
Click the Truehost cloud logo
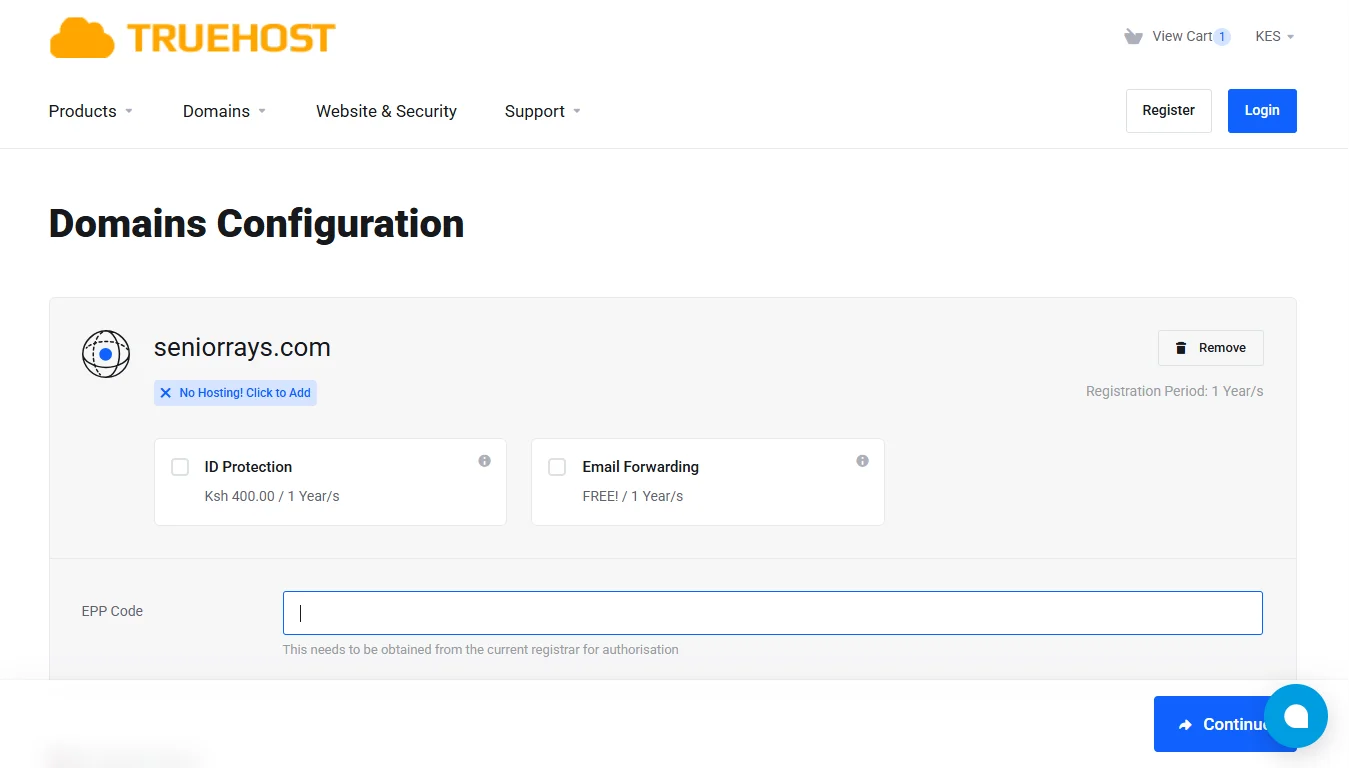click(x=192, y=38)
